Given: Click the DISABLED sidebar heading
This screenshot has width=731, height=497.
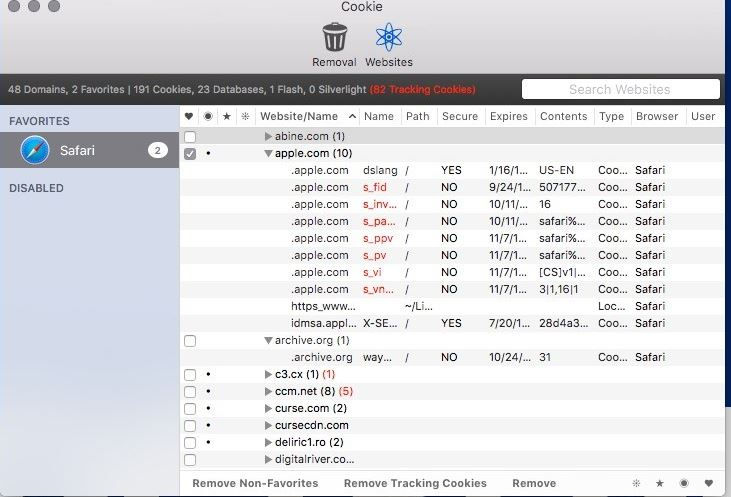Looking at the screenshot, I should point(36,188).
